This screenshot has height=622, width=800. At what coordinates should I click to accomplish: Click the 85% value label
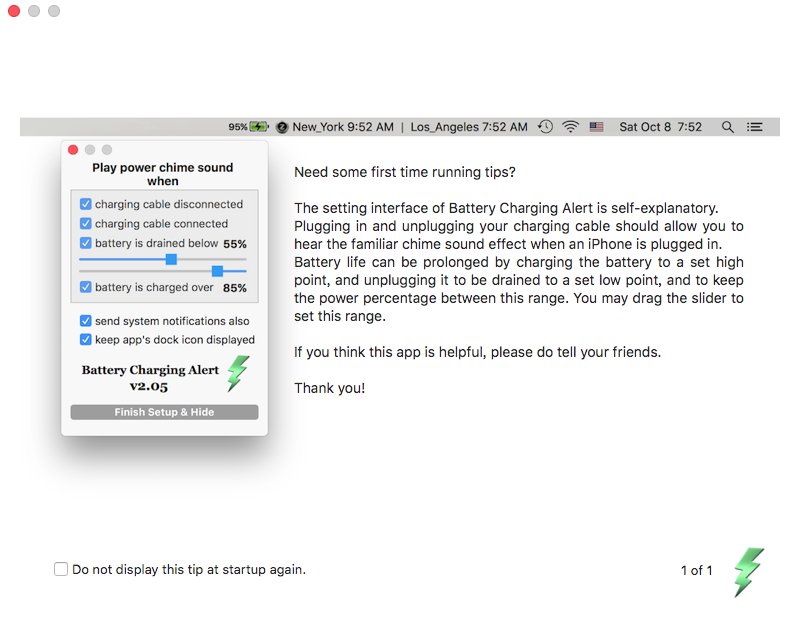tap(235, 288)
